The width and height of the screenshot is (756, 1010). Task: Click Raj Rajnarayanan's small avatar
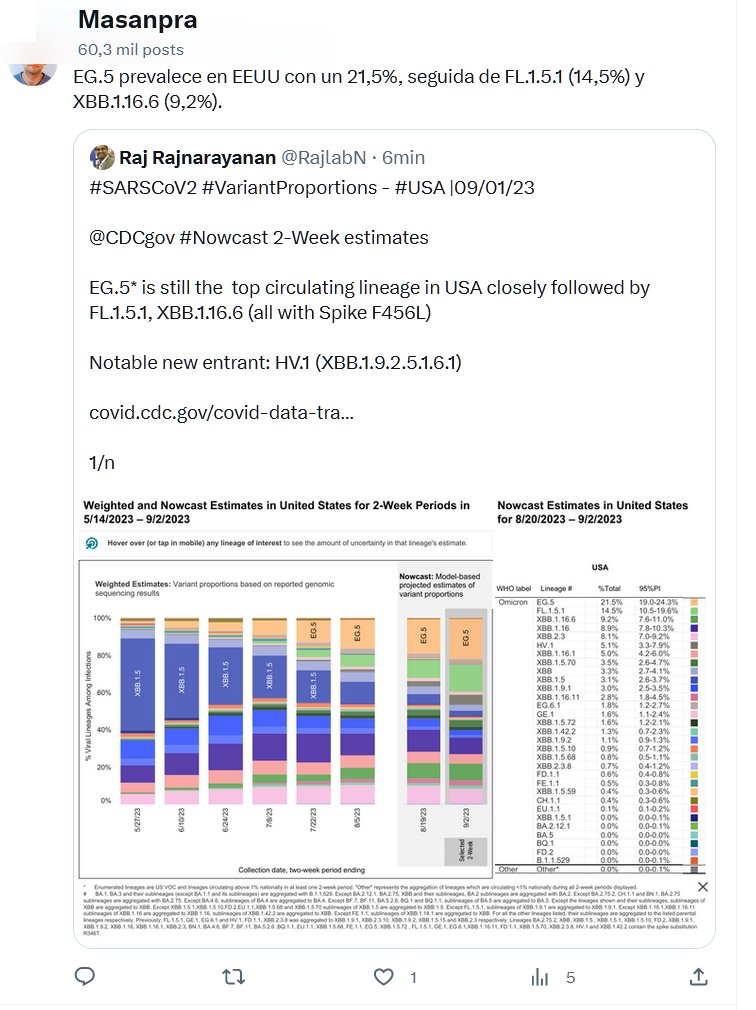tap(102, 157)
